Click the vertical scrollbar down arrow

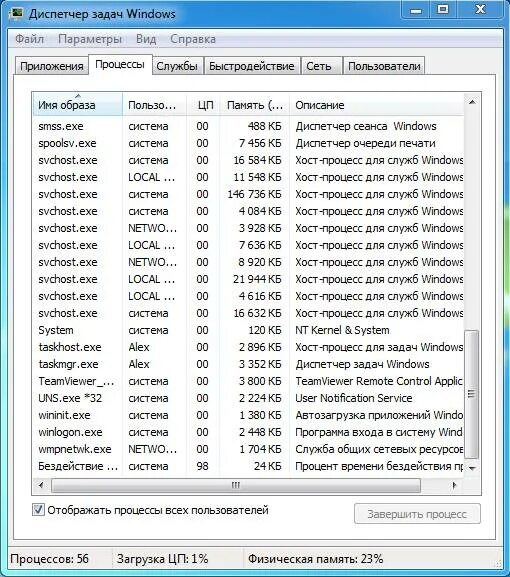472,468
